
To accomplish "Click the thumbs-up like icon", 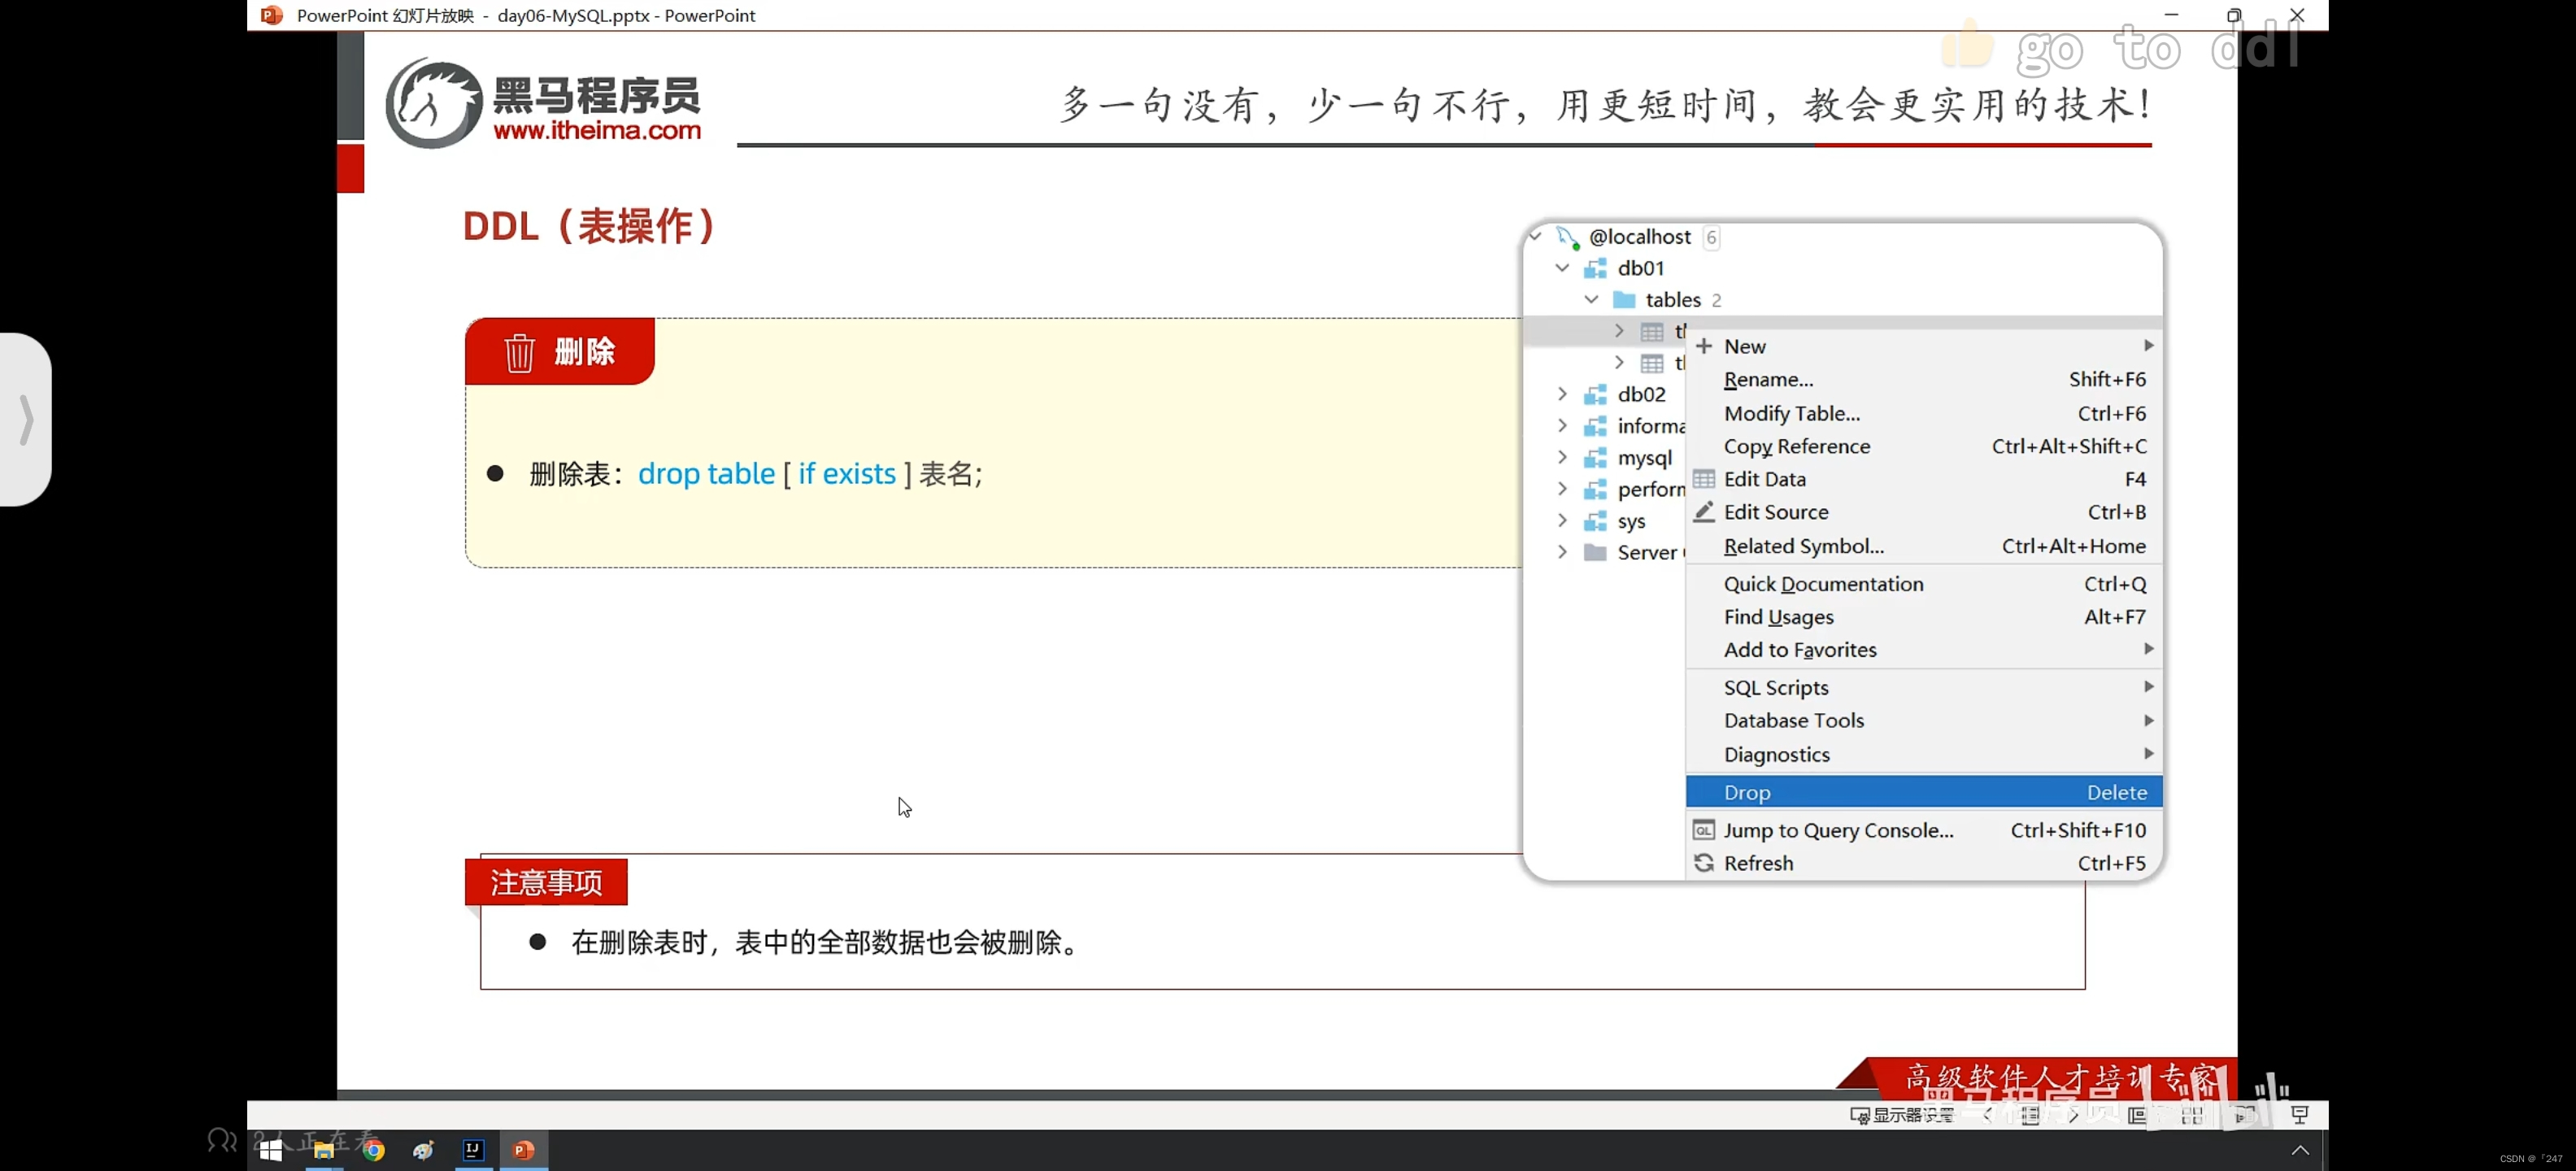I will pos(1967,44).
